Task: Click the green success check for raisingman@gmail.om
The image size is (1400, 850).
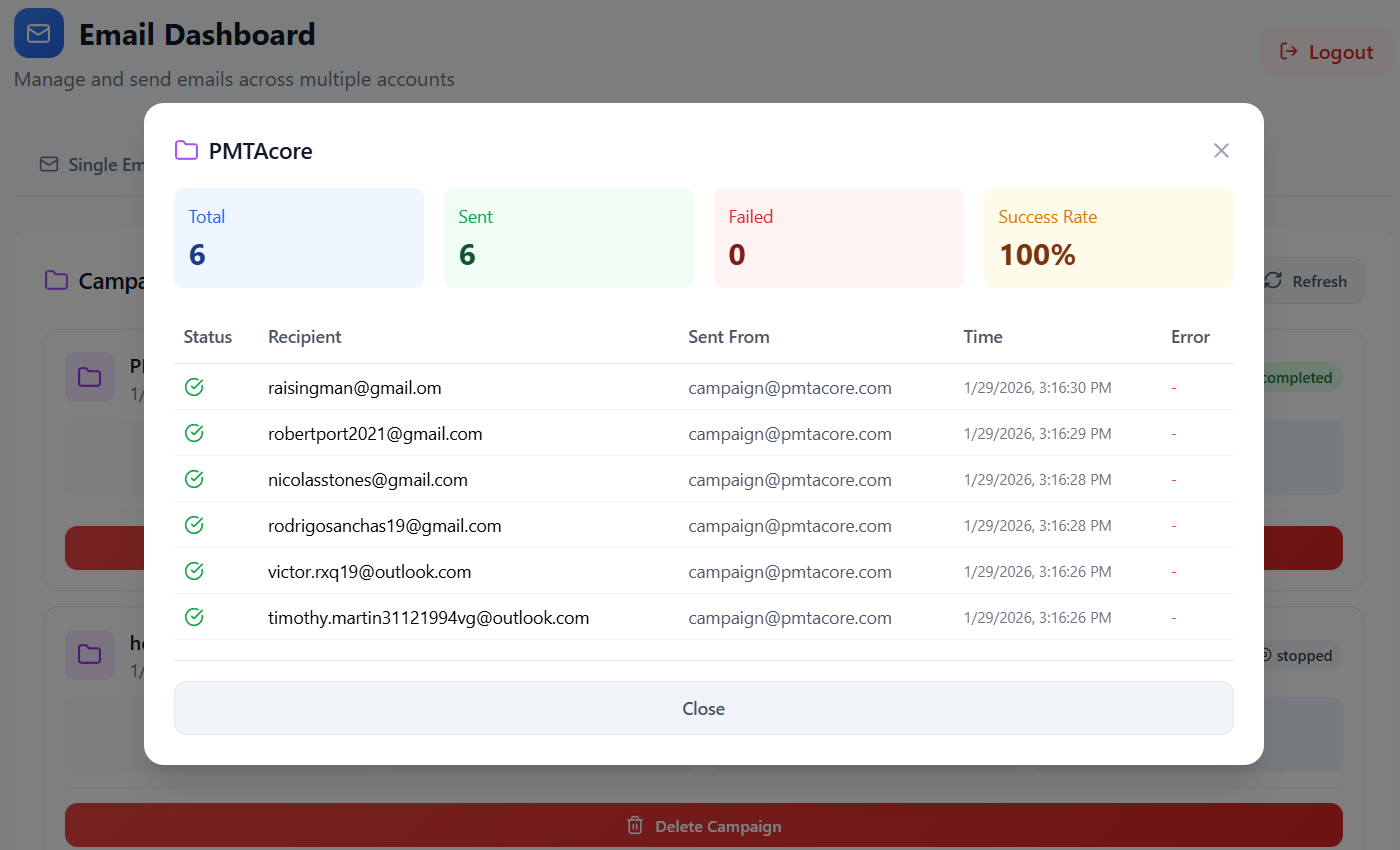Action: 194,386
